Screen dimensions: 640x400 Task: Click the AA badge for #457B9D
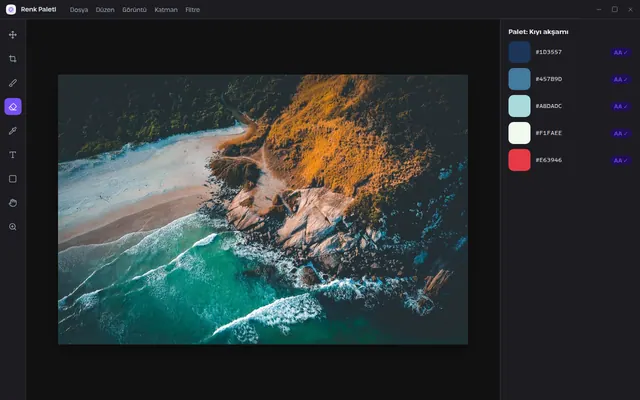(x=621, y=79)
